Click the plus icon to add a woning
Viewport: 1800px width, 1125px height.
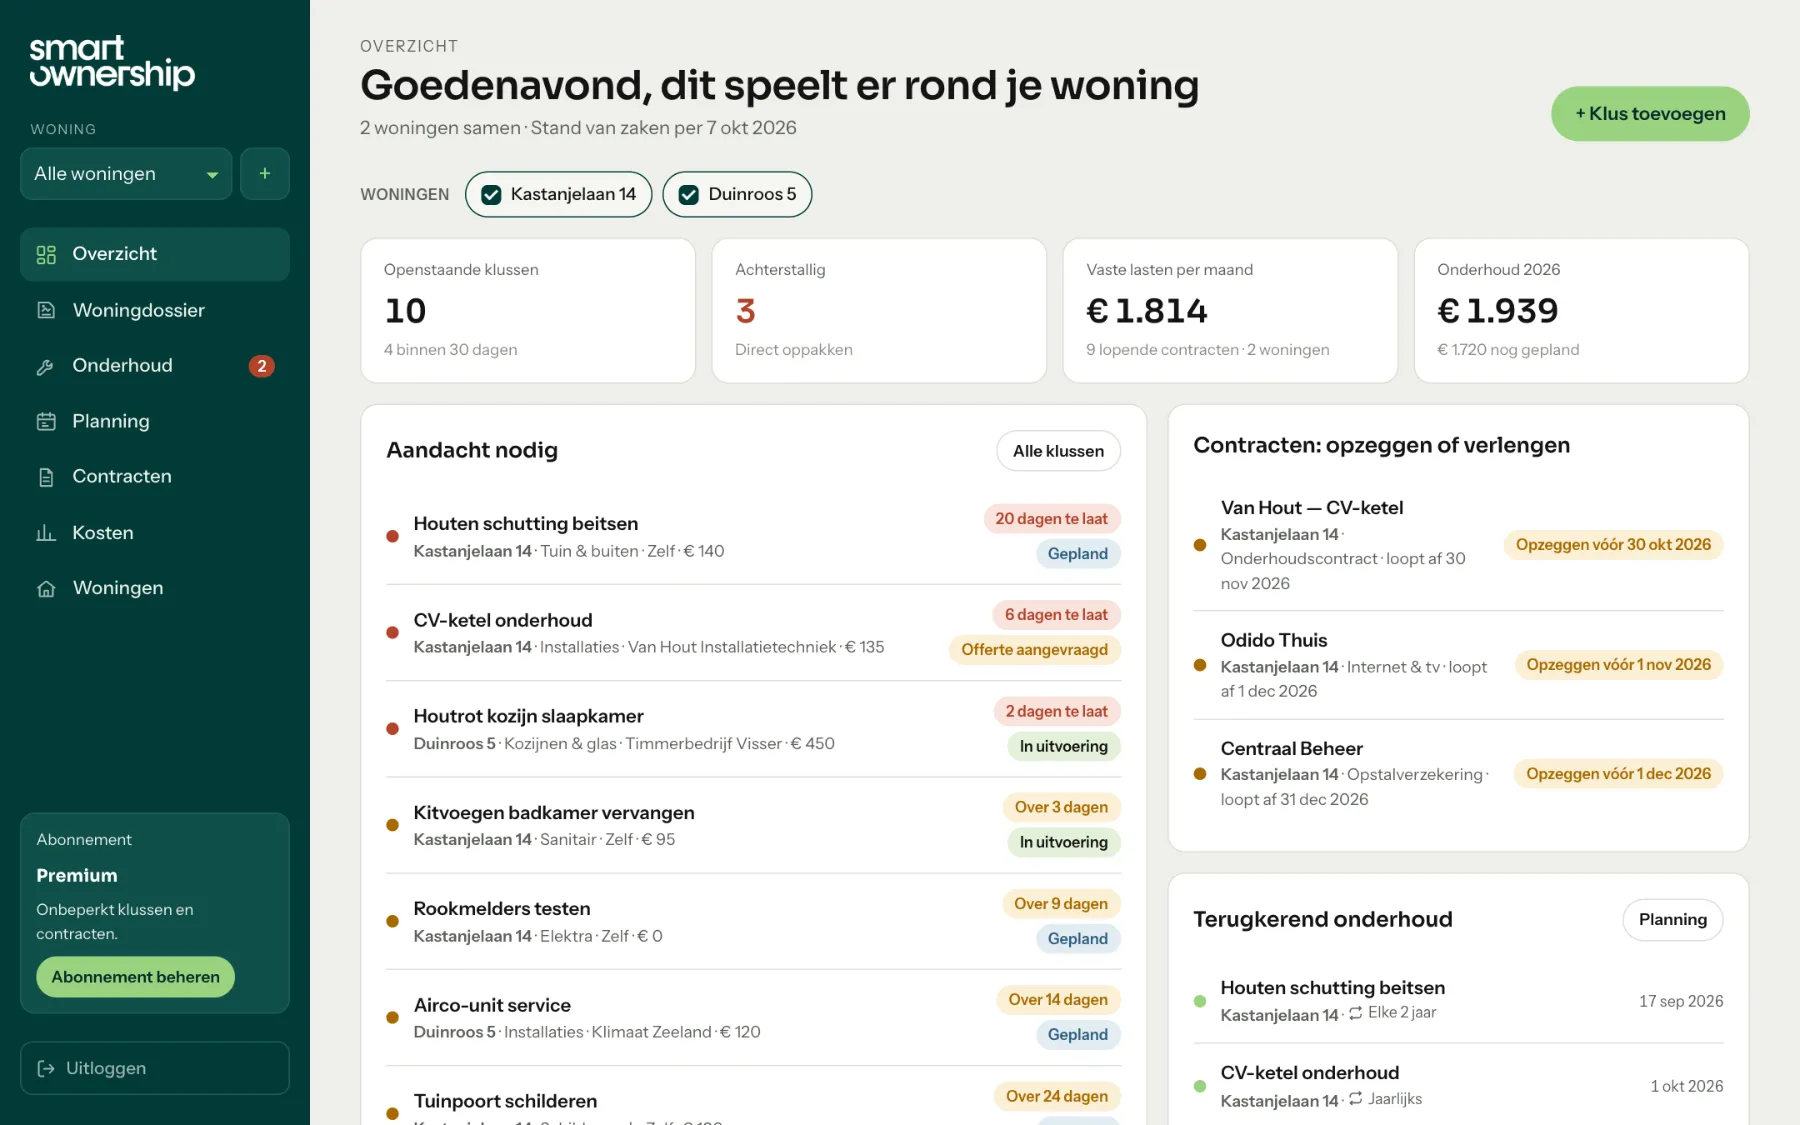pyautogui.click(x=265, y=173)
